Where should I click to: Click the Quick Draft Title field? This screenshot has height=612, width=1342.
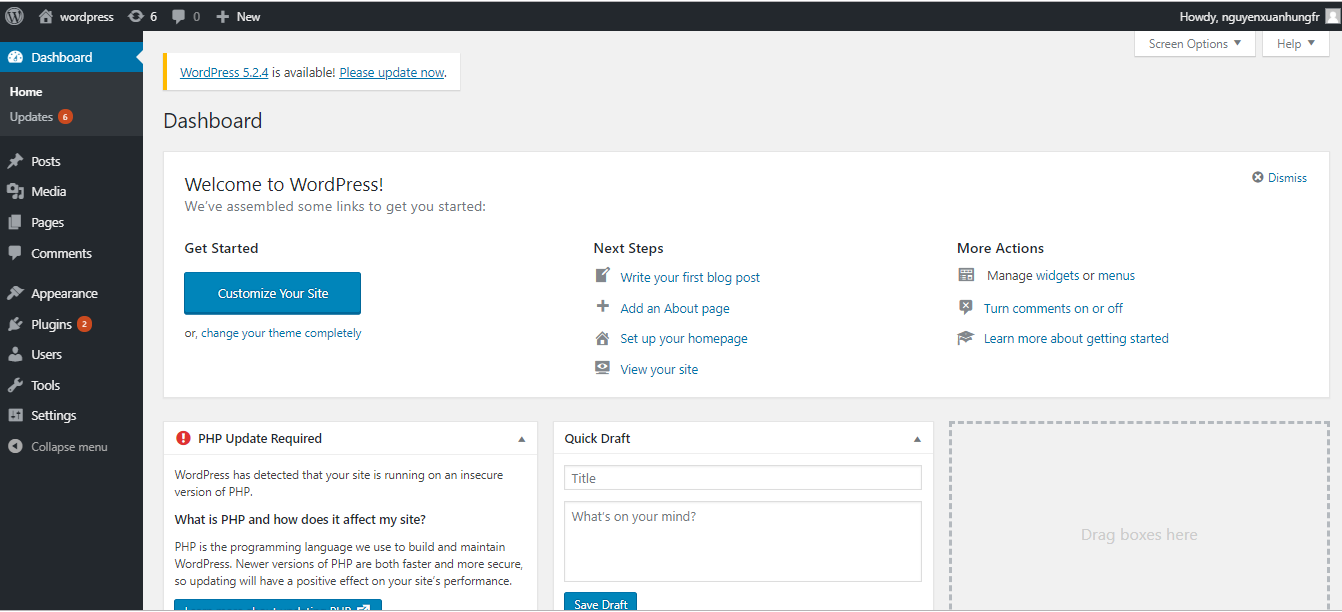click(742, 478)
